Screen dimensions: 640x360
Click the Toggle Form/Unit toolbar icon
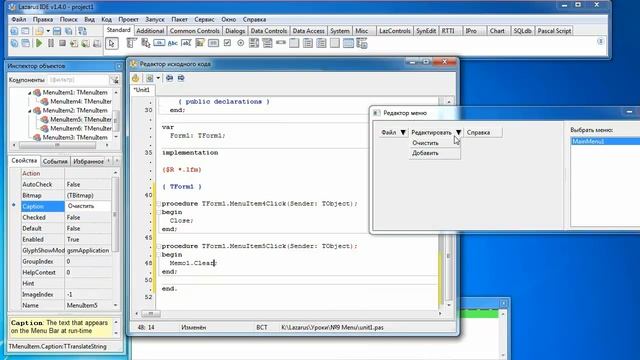tap(82, 31)
